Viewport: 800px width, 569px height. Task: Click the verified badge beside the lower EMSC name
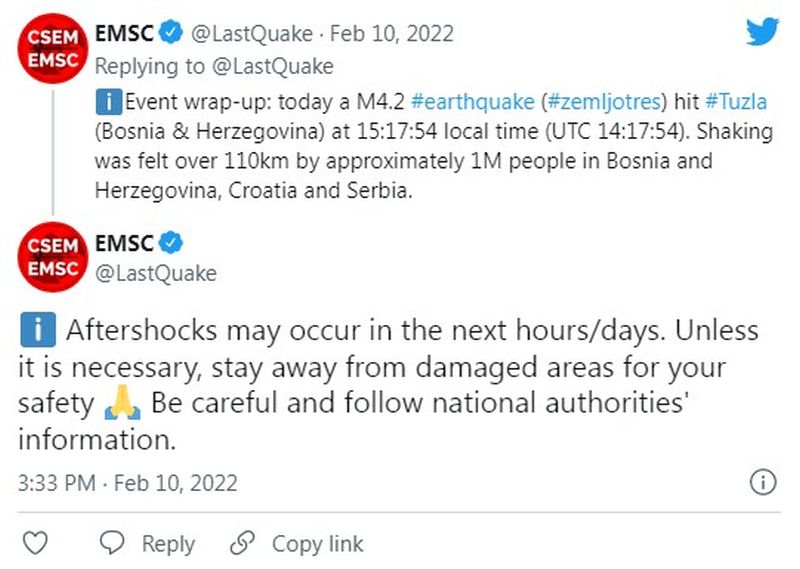[172, 243]
